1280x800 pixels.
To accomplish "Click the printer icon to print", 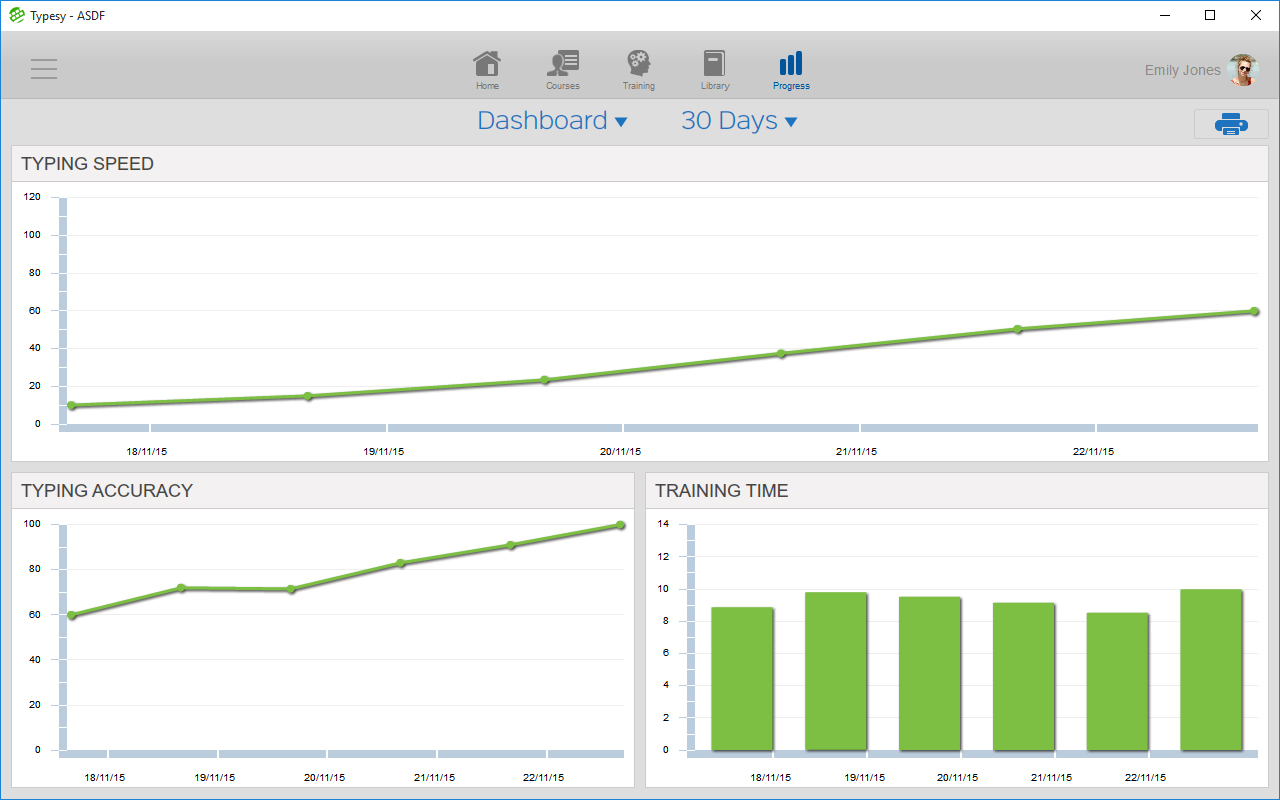I will pyautogui.click(x=1230, y=124).
